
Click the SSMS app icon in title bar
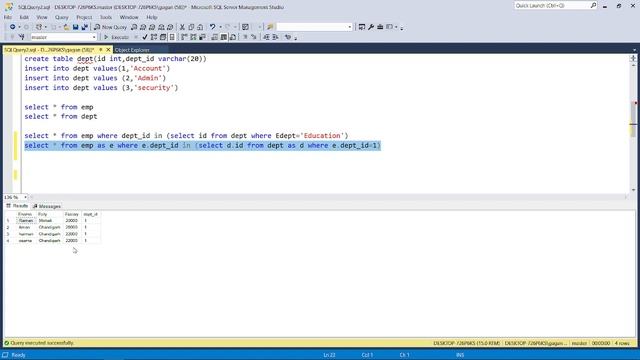tap(9, 7)
